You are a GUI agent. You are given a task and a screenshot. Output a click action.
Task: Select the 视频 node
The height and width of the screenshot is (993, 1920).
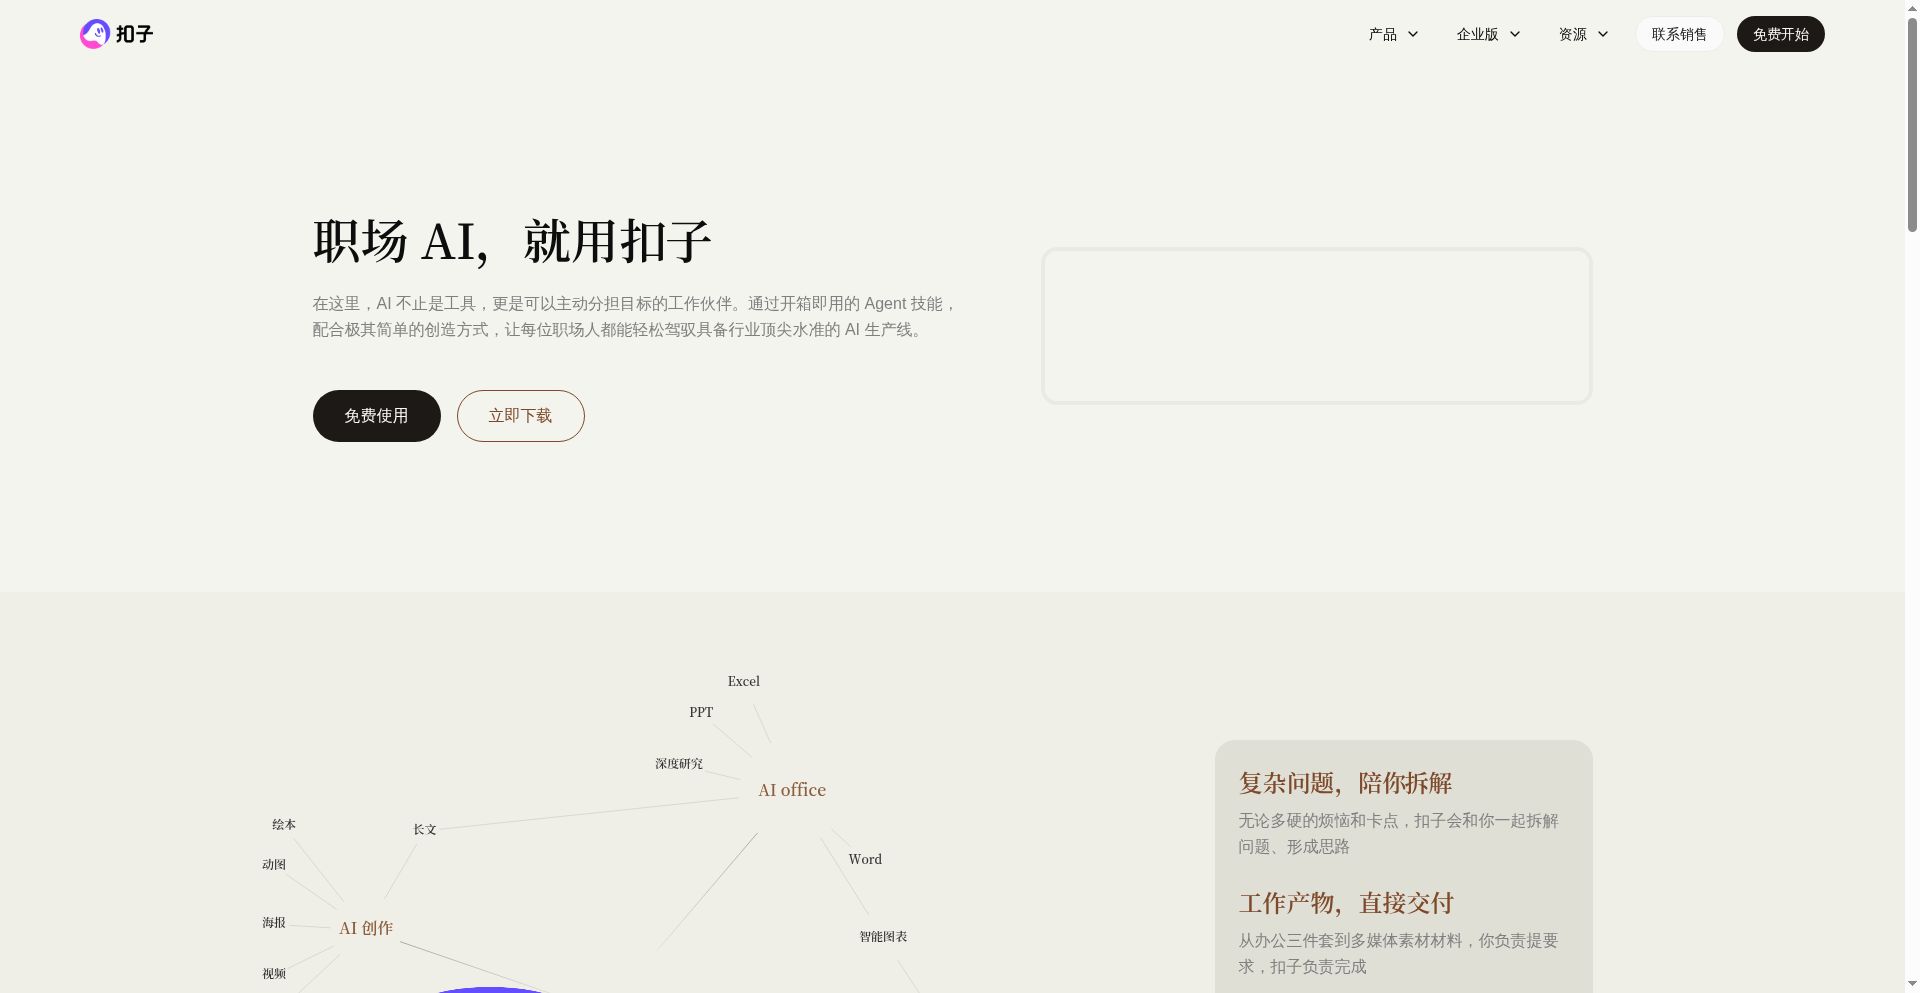click(273, 972)
